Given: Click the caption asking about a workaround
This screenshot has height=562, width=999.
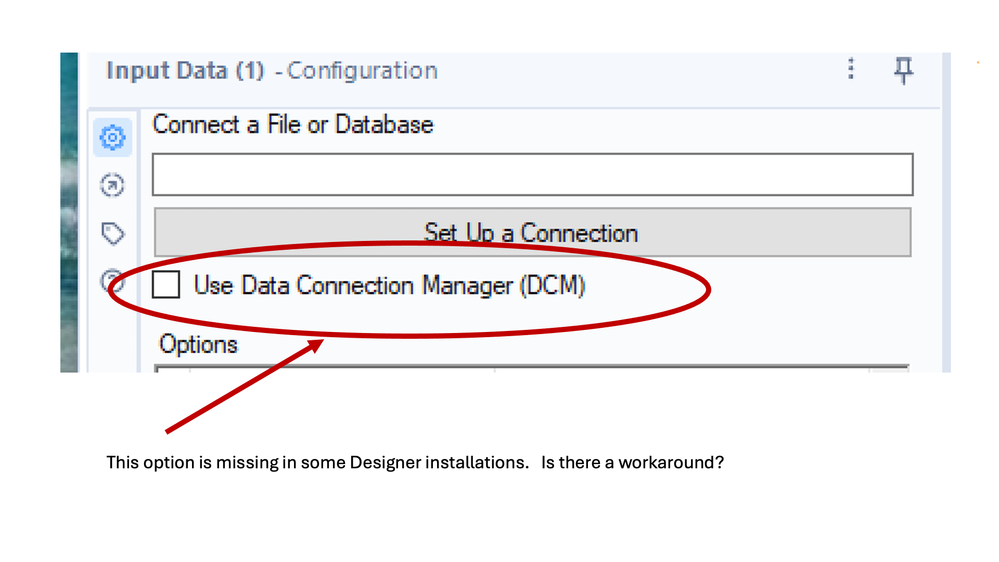Looking at the screenshot, I should coord(414,464).
